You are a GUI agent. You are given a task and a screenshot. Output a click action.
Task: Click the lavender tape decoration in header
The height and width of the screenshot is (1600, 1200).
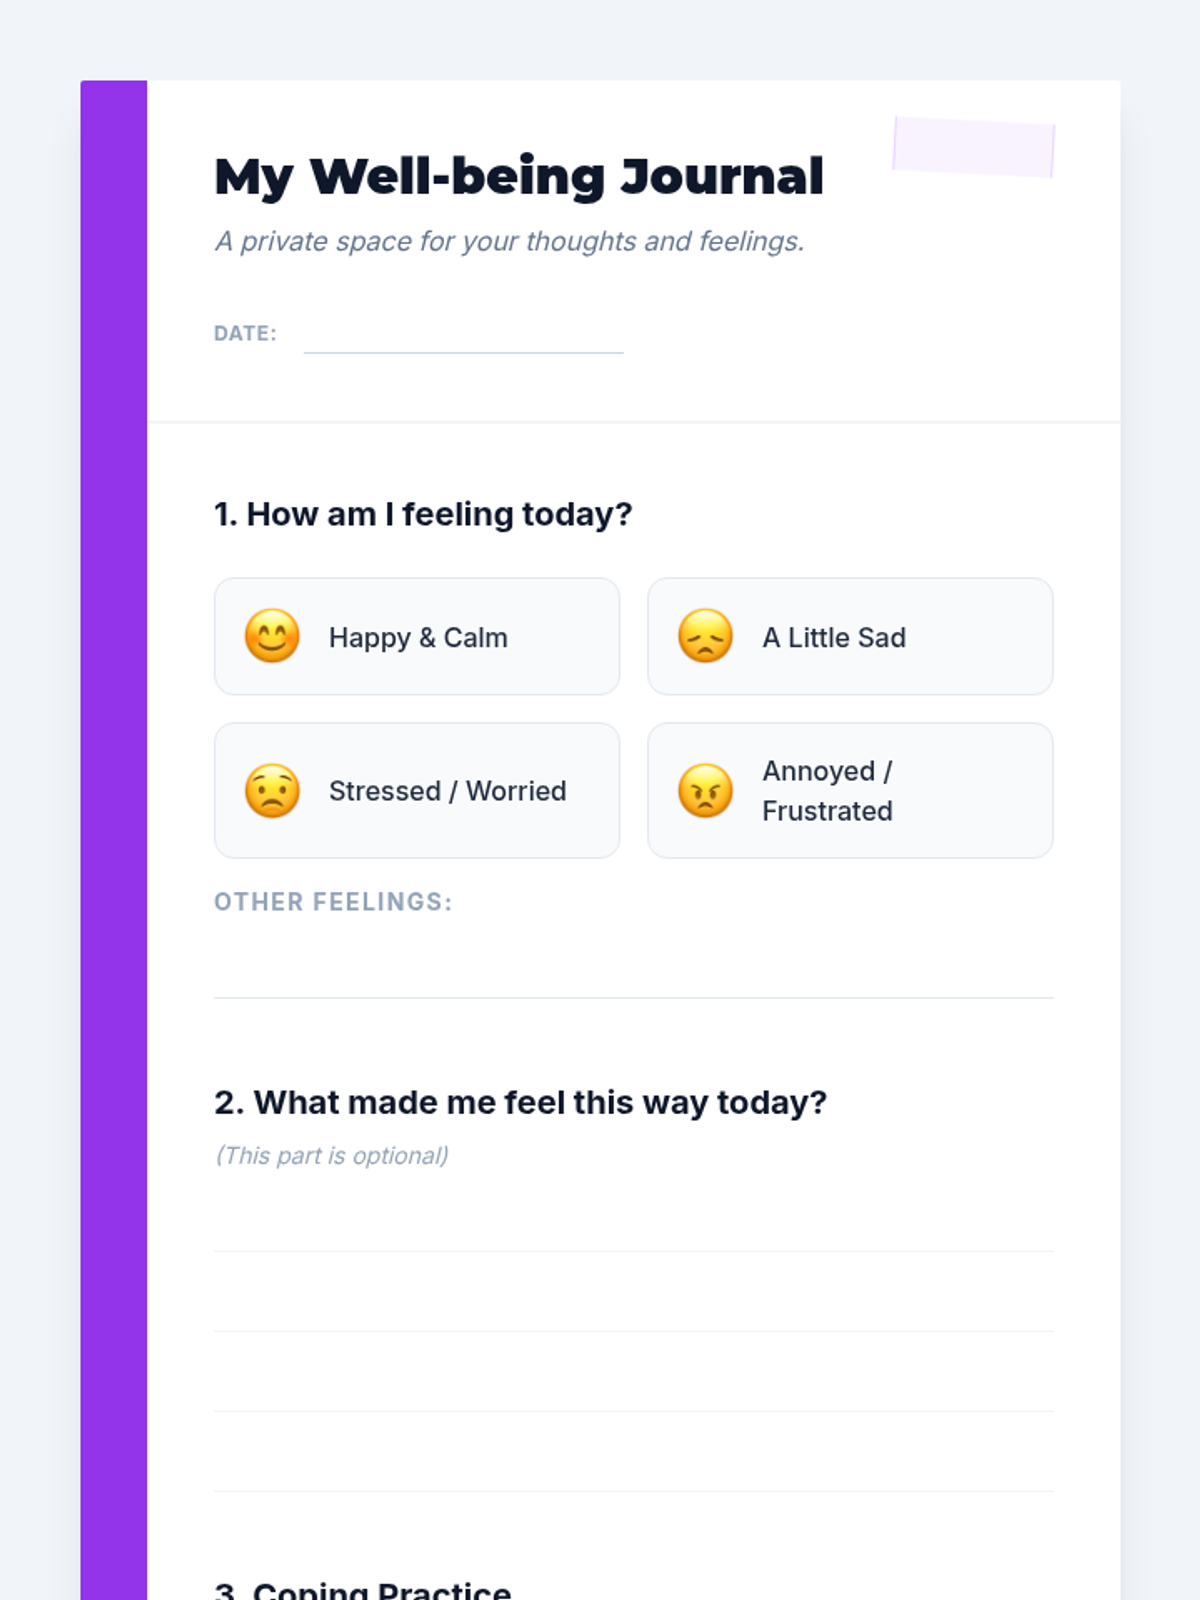(973, 147)
